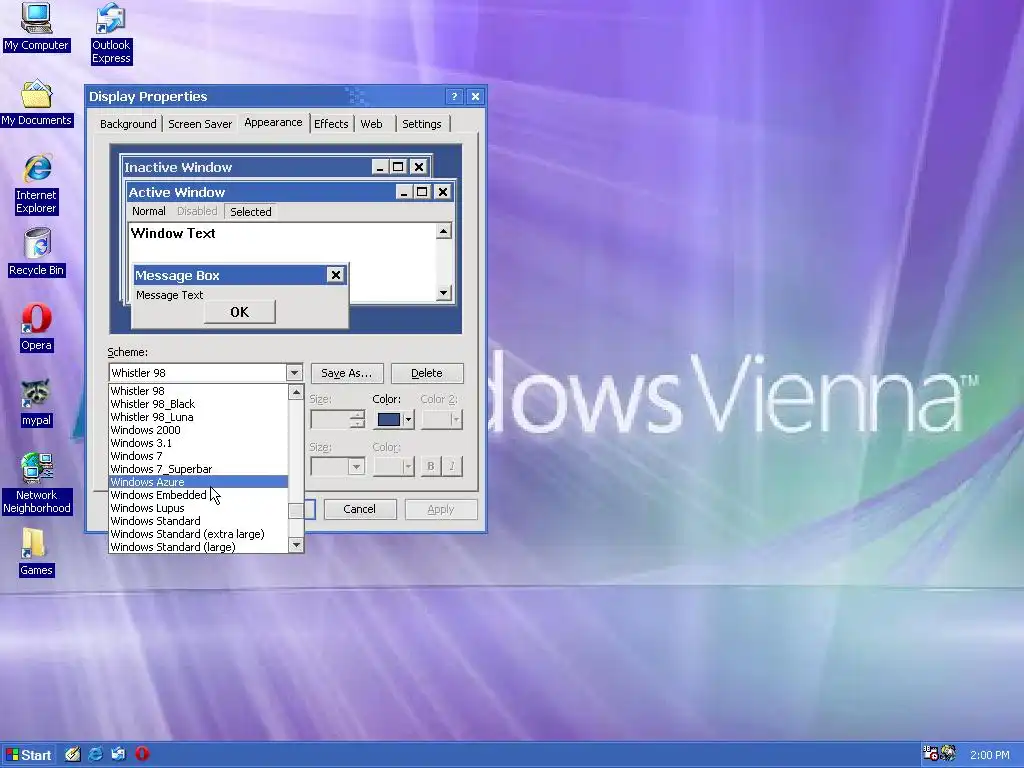Click the Inactive Window title bar preview
Screen dimensions: 1024x768
(x=276, y=167)
